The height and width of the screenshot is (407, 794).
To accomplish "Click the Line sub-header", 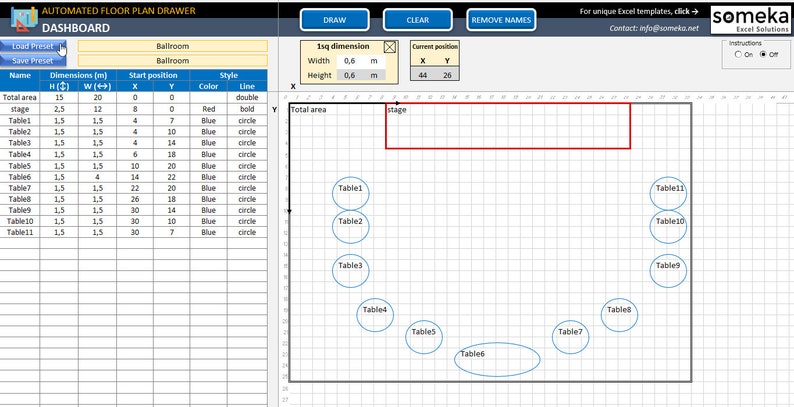I will coord(247,87).
